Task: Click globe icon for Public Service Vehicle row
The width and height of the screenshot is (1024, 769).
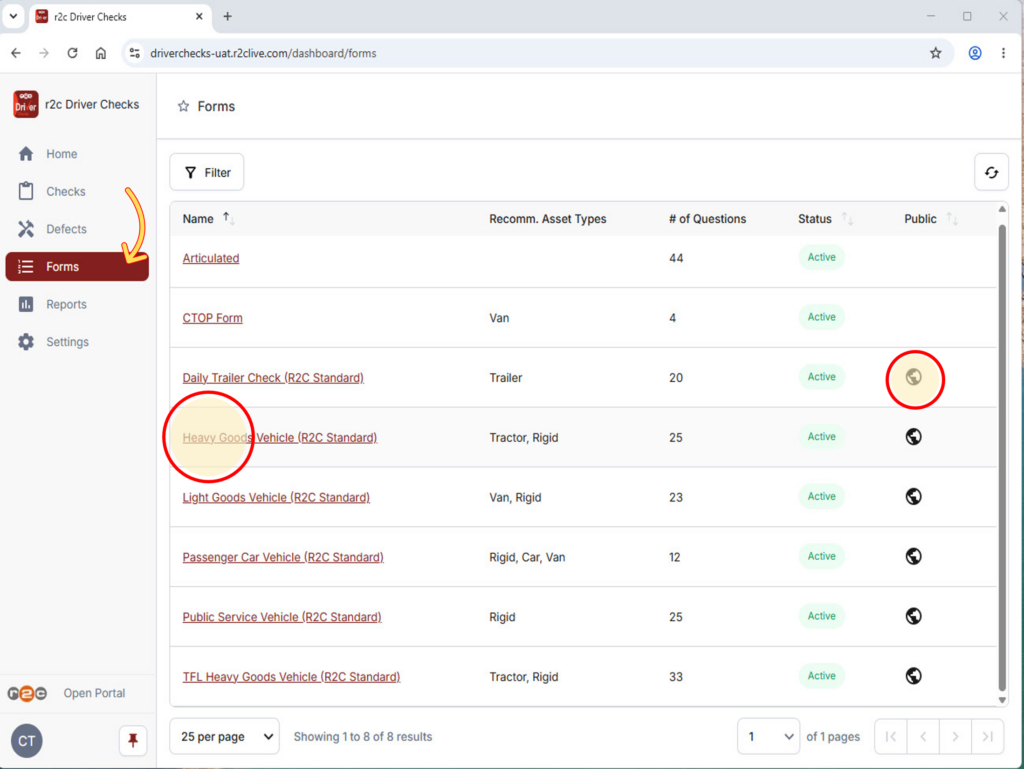Action: (x=914, y=616)
